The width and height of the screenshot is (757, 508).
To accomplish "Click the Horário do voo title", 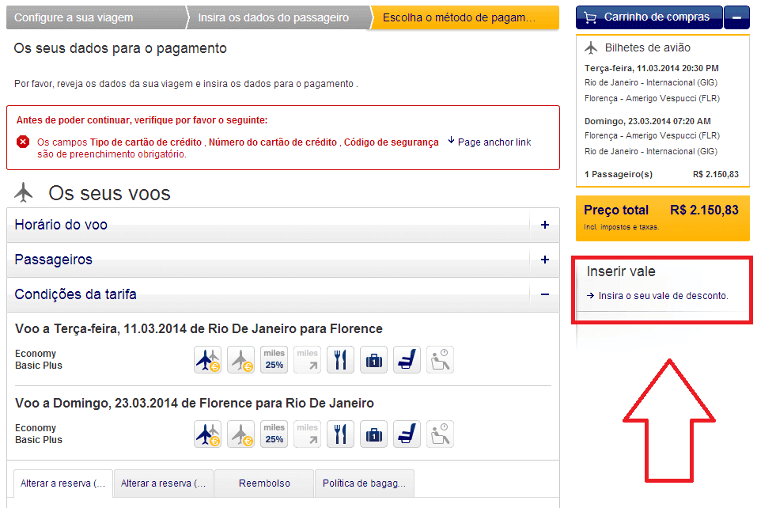I will pyautogui.click(x=61, y=225).
